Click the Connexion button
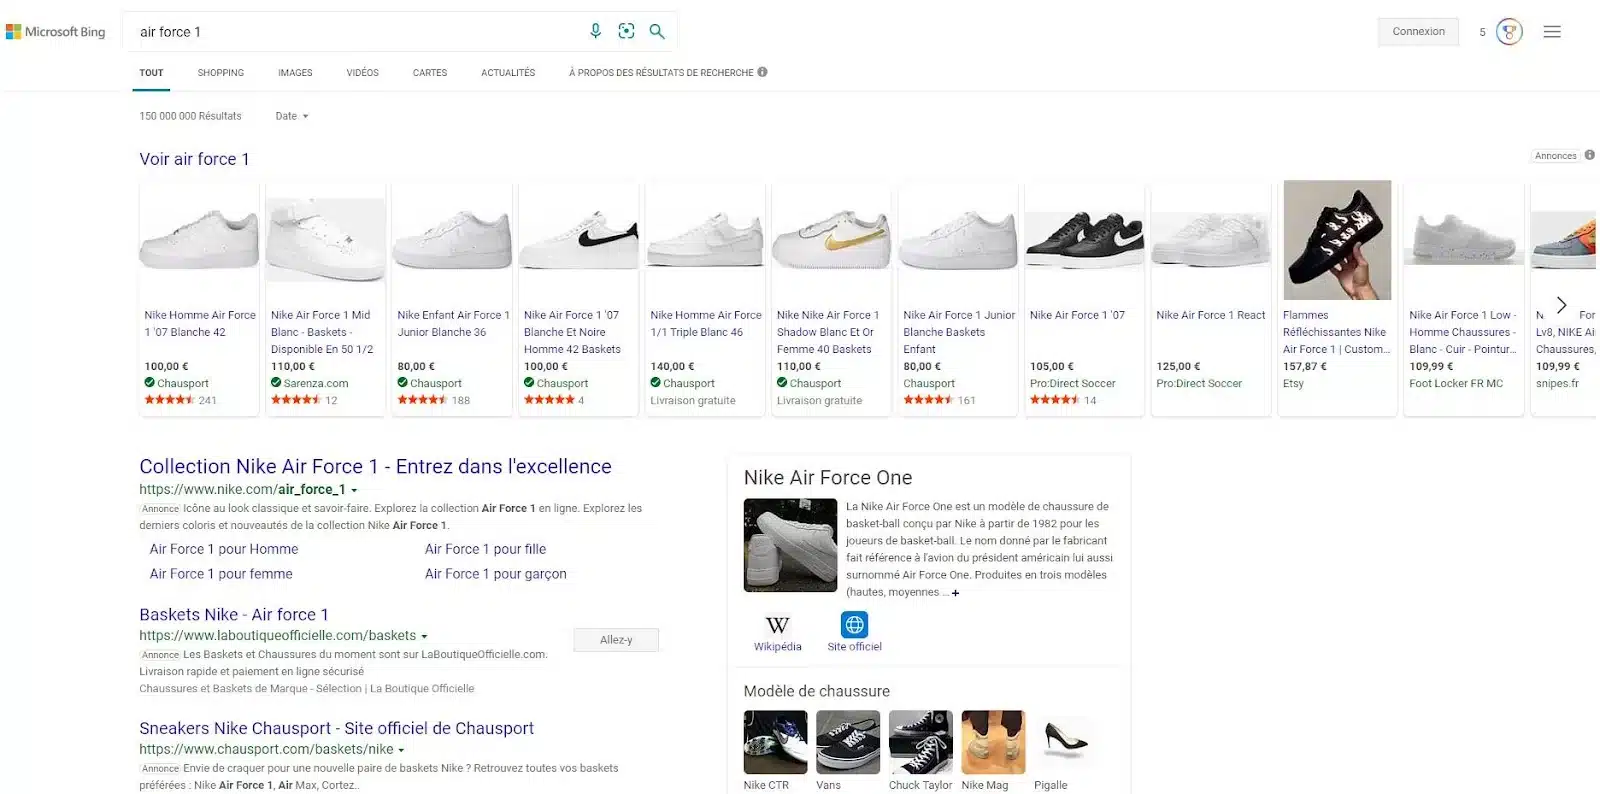 point(1418,32)
